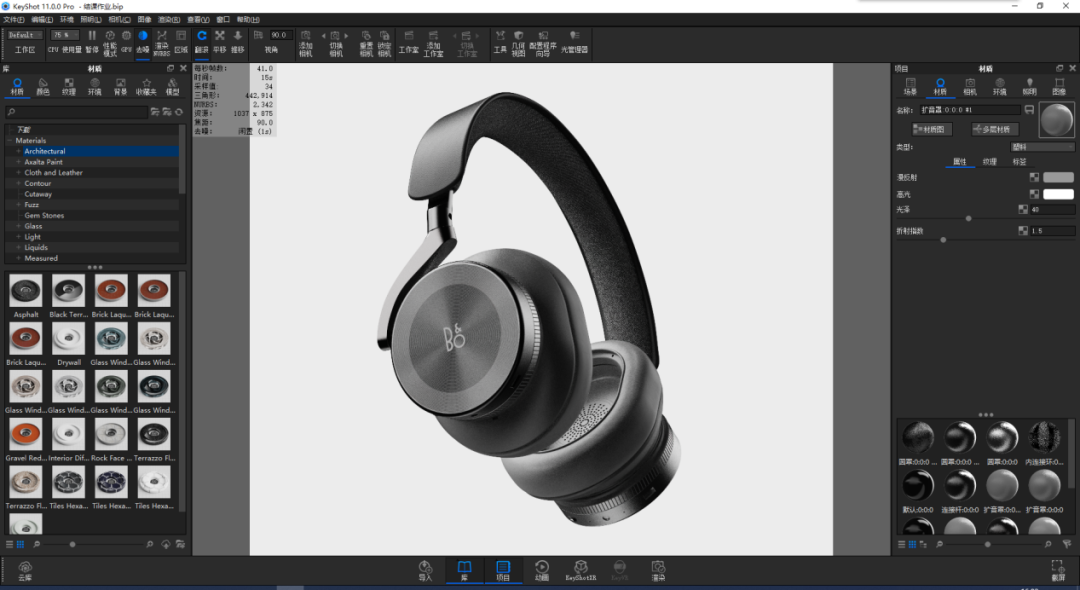The width and height of the screenshot is (1080, 590).
Task: Click the white Specular (高光) color swatch
Action: coord(1058,194)
